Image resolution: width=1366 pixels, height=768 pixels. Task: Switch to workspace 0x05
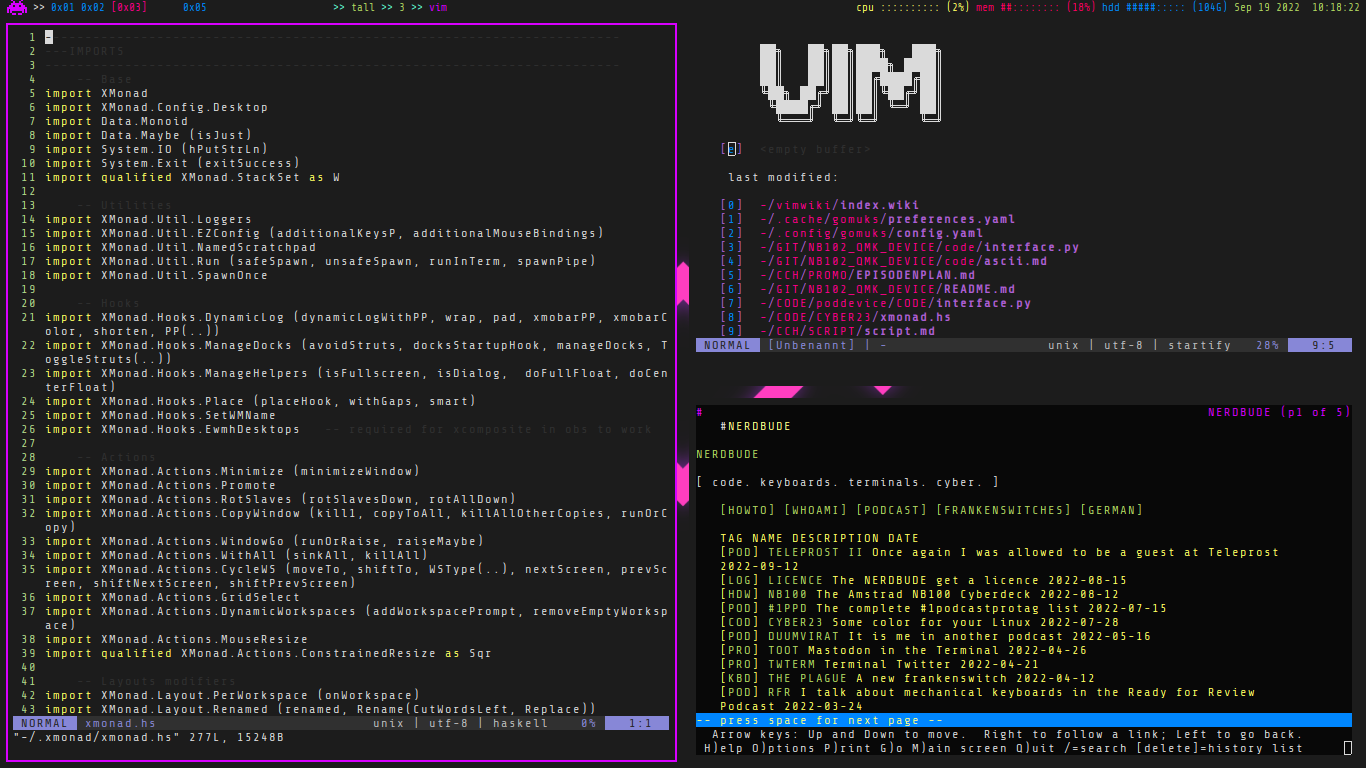[195, 7]
